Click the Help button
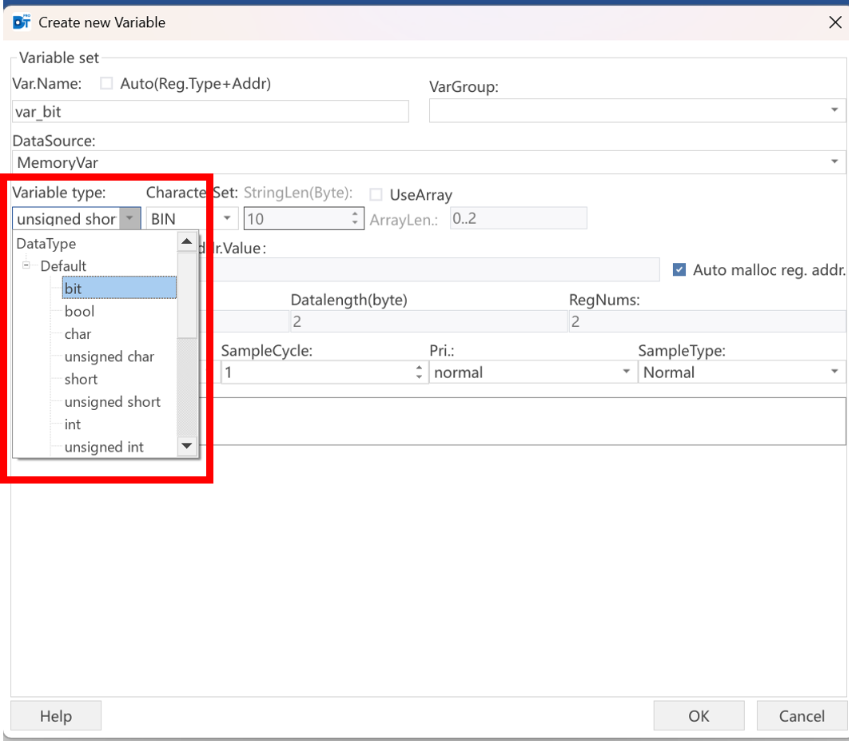The image size is (849, 741). click(56, 716)
